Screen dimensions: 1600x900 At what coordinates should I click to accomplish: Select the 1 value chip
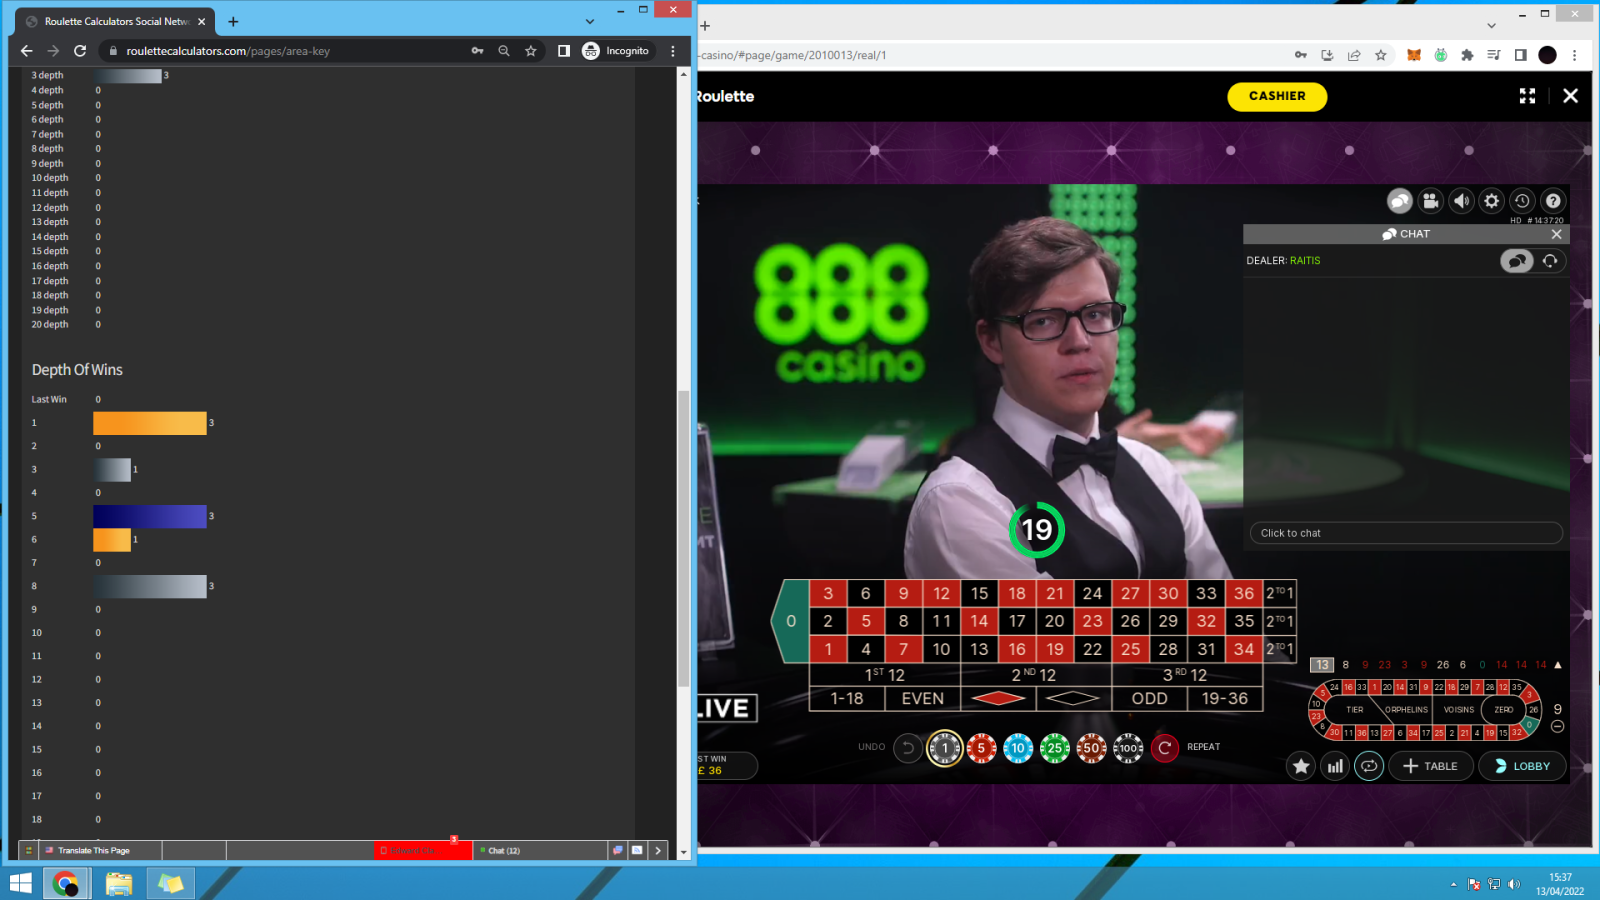(x=944, y=748)
